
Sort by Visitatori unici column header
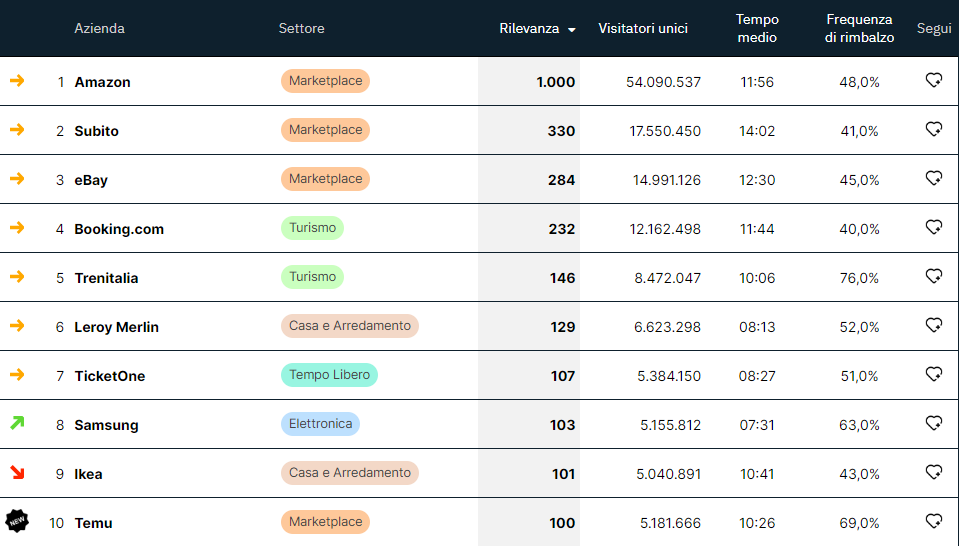point(643,29)
